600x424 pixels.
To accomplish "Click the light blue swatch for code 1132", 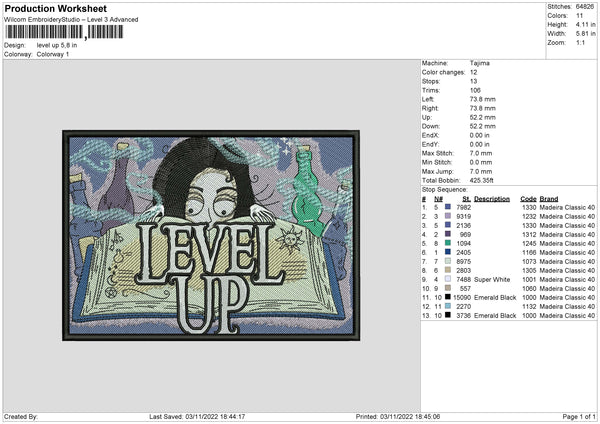I will [x=446, y=307].
